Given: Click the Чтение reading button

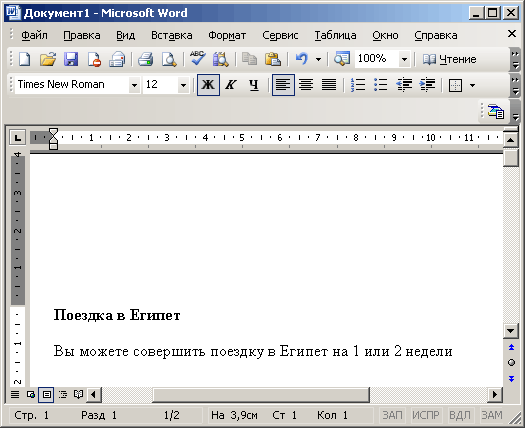Looking at the screenshot, I should 449,60.
